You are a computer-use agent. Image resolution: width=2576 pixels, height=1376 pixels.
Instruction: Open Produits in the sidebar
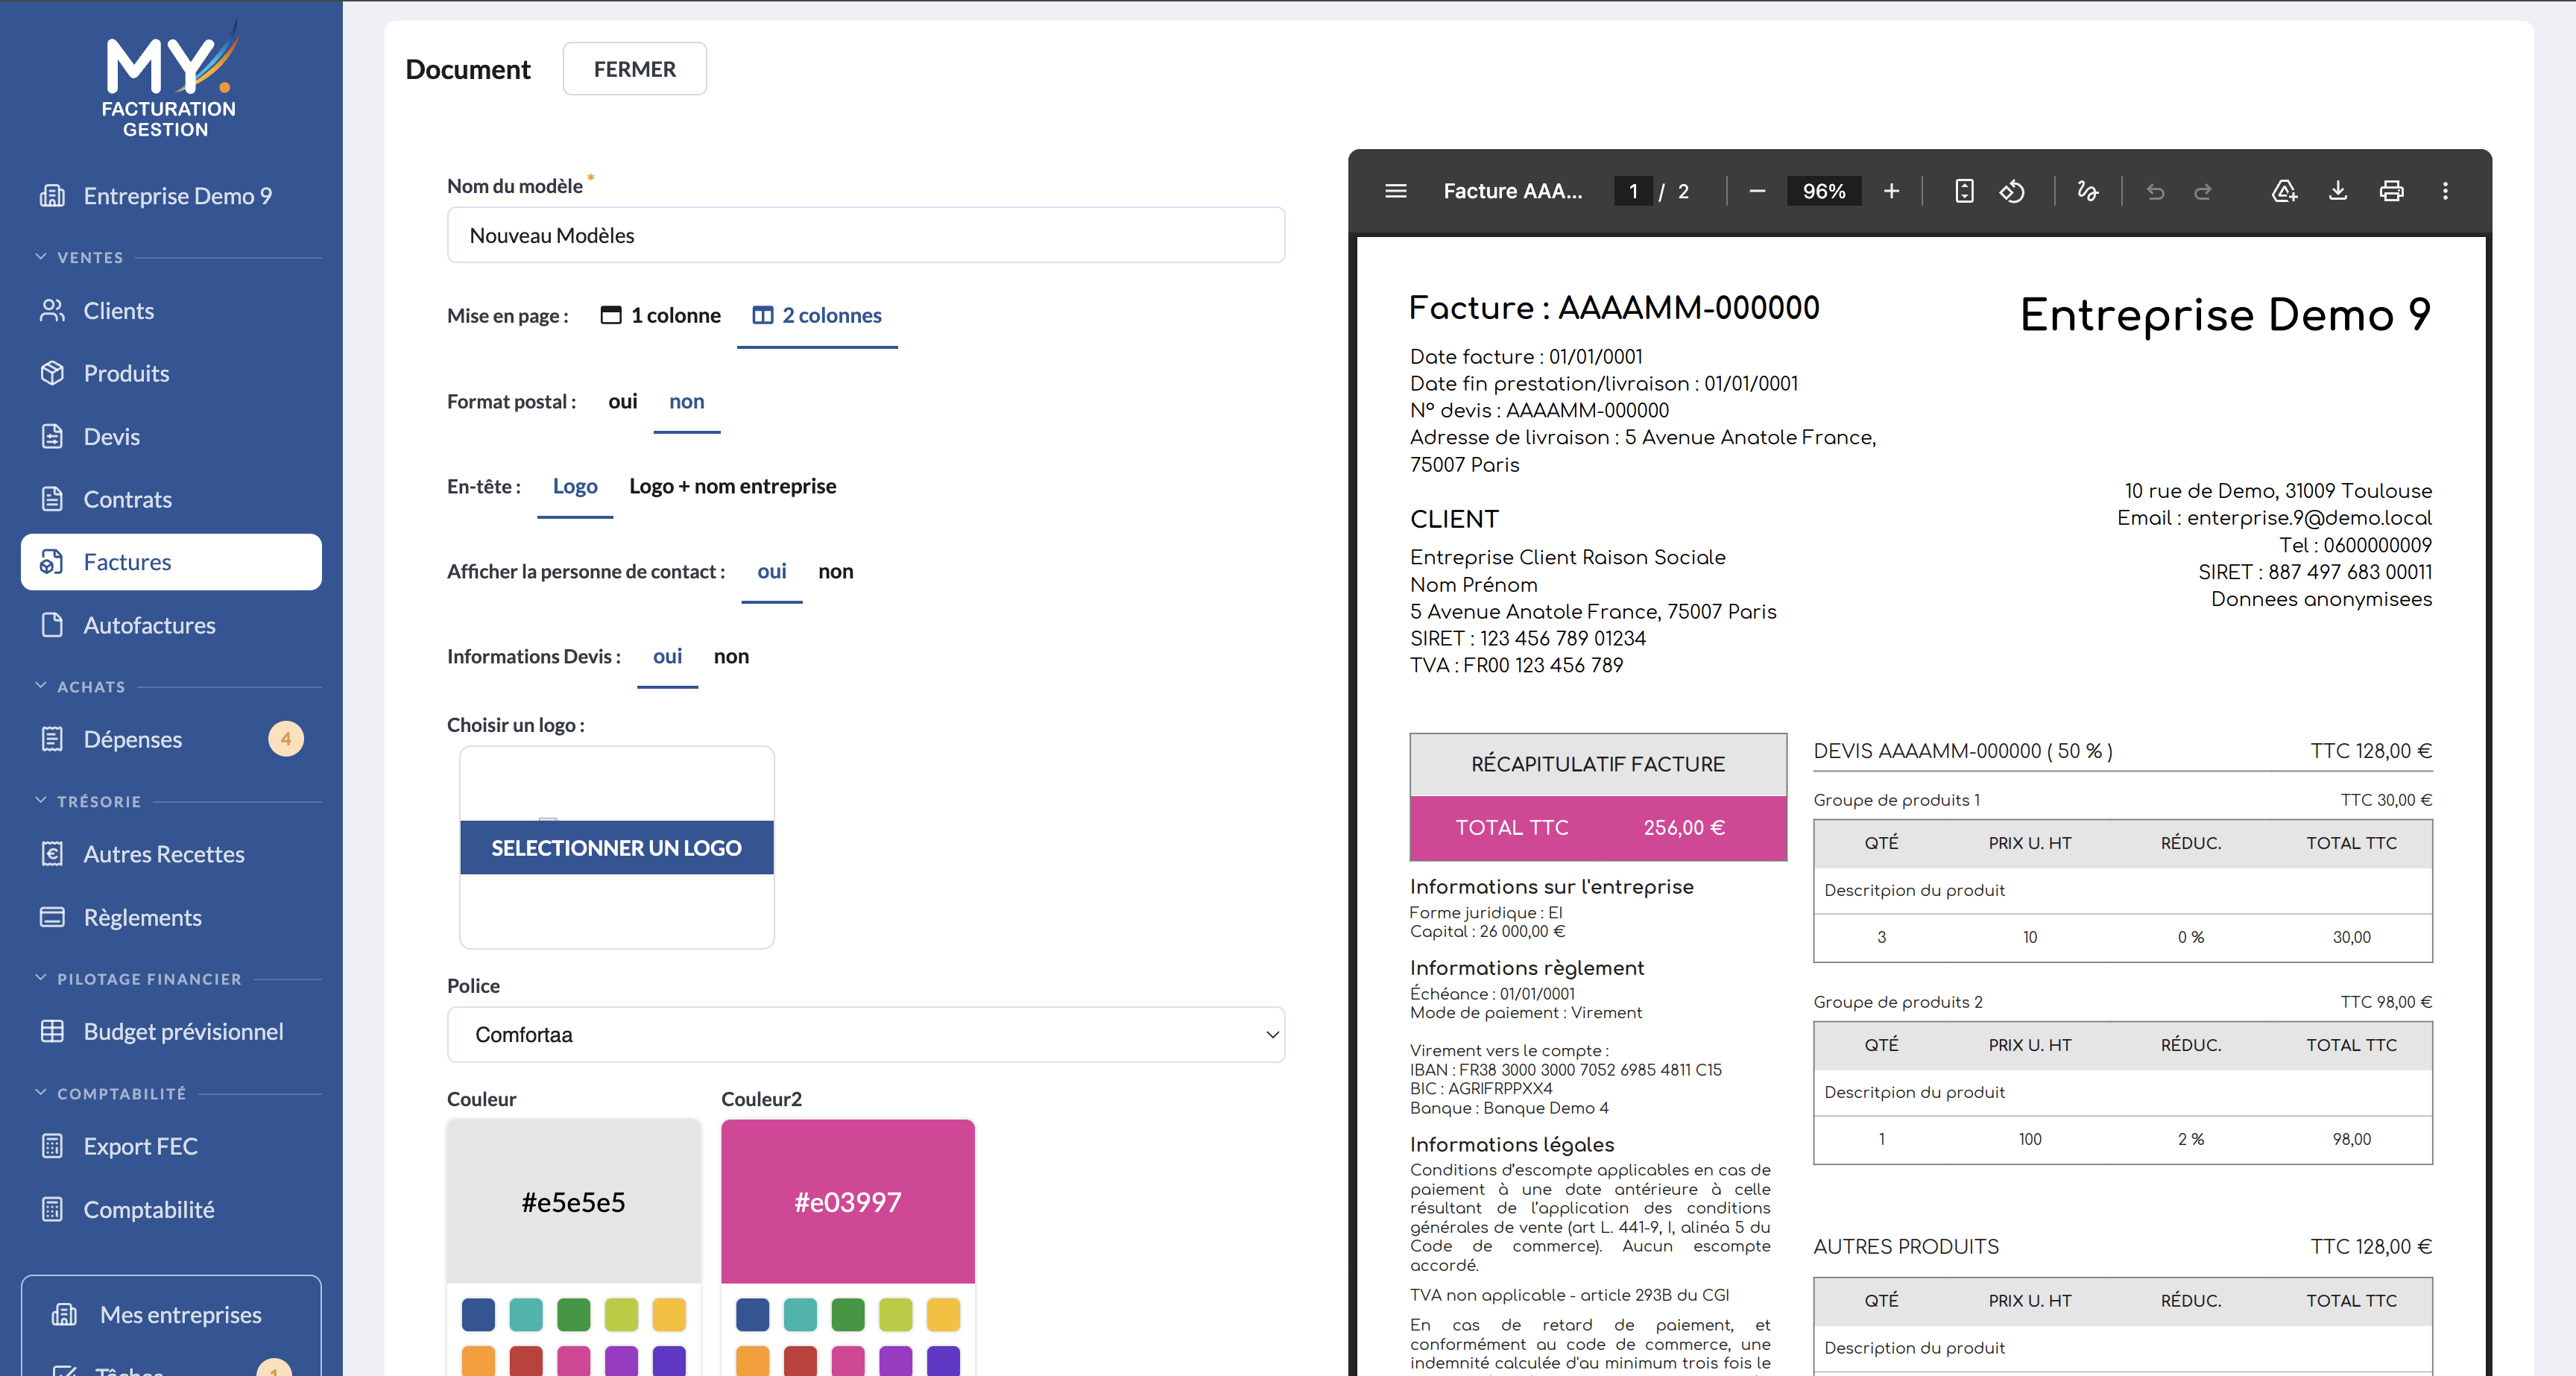[x=171, y=373]
